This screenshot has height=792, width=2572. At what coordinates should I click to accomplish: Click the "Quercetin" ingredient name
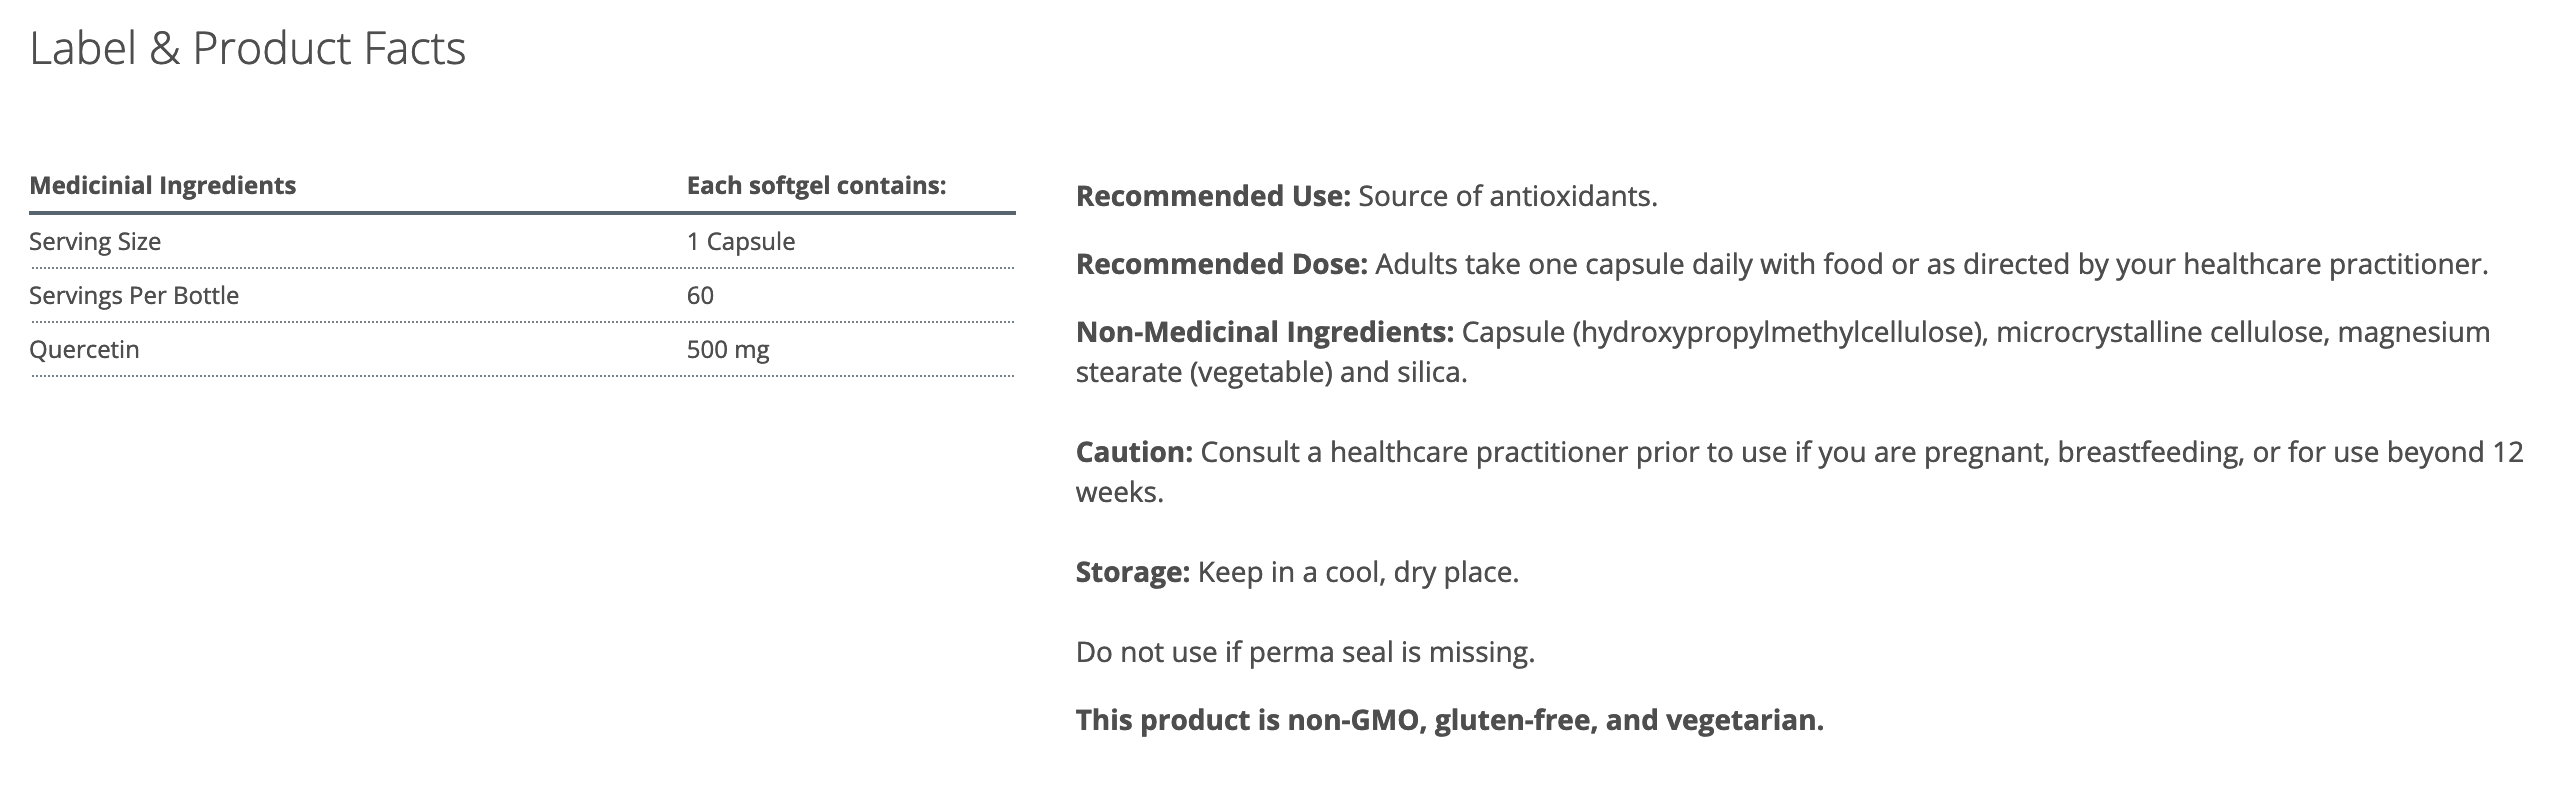[84, 350]
